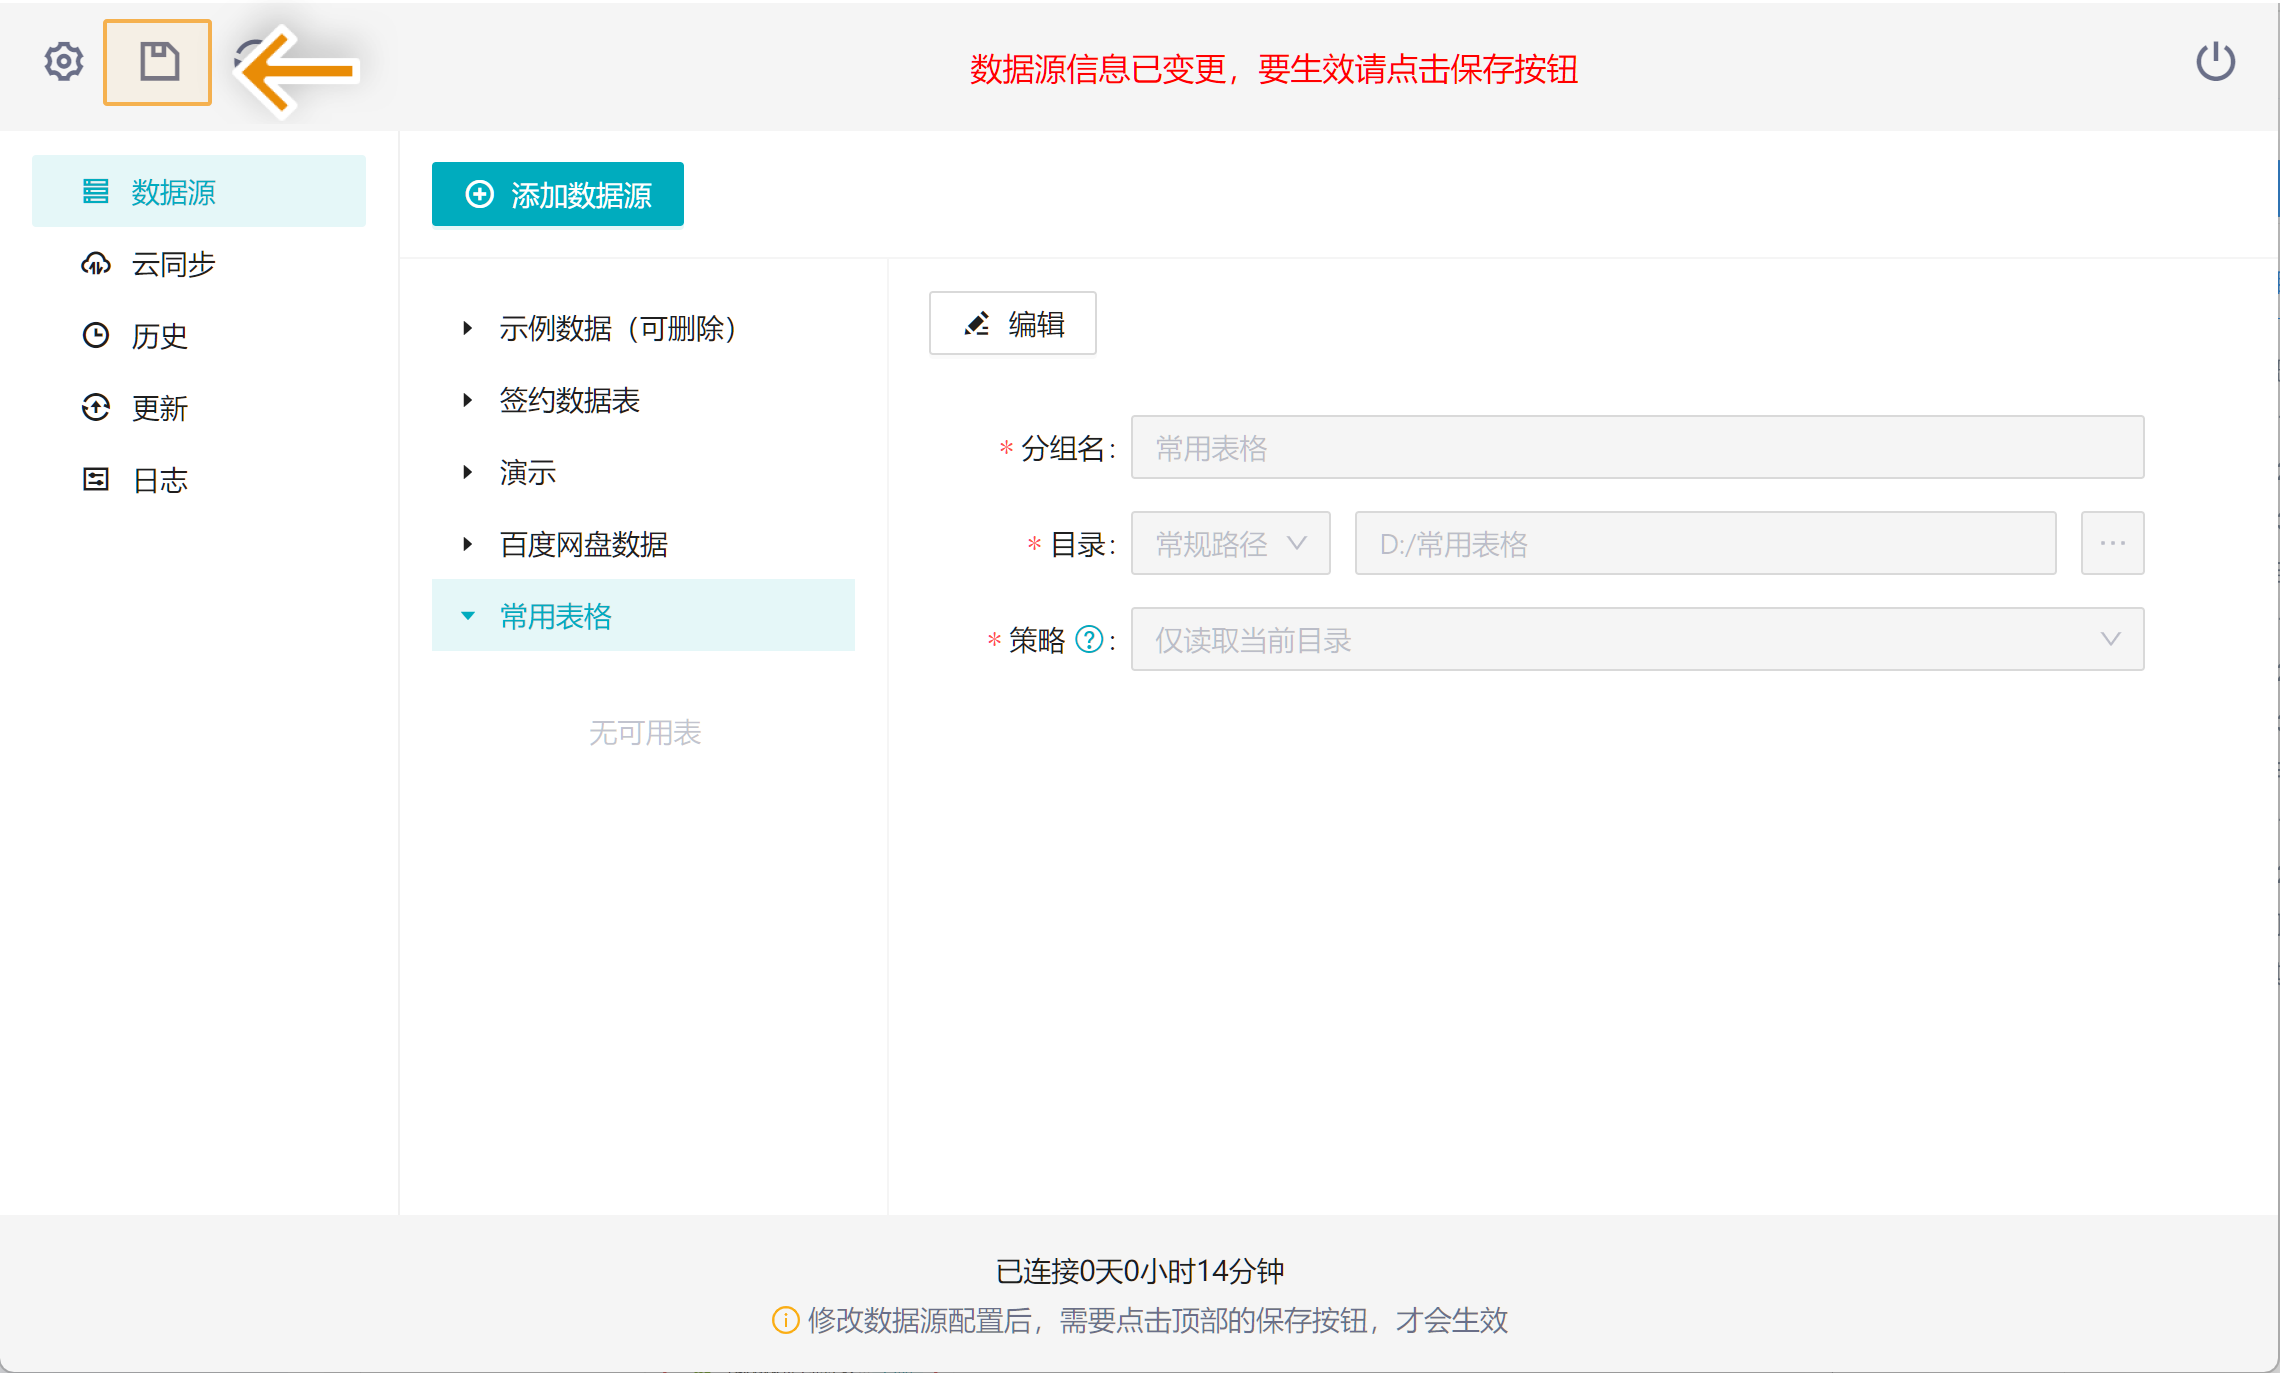Collapse the 常用表格 group
The image size is (2280, 1373).
point(467,616)
